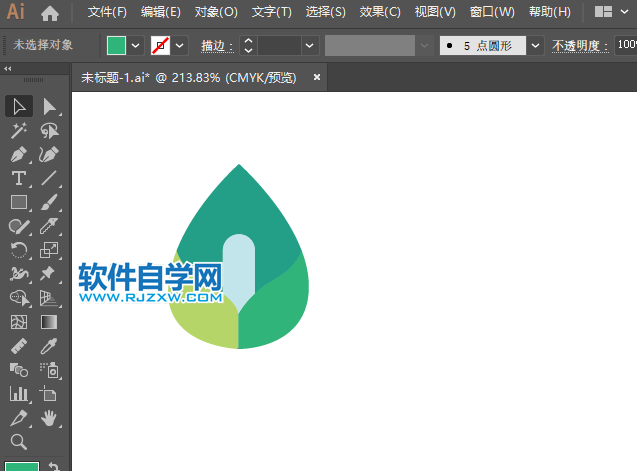Open the 对象(O) menu
This screenshot has width=637, height=471.
(x=216, y=12)
